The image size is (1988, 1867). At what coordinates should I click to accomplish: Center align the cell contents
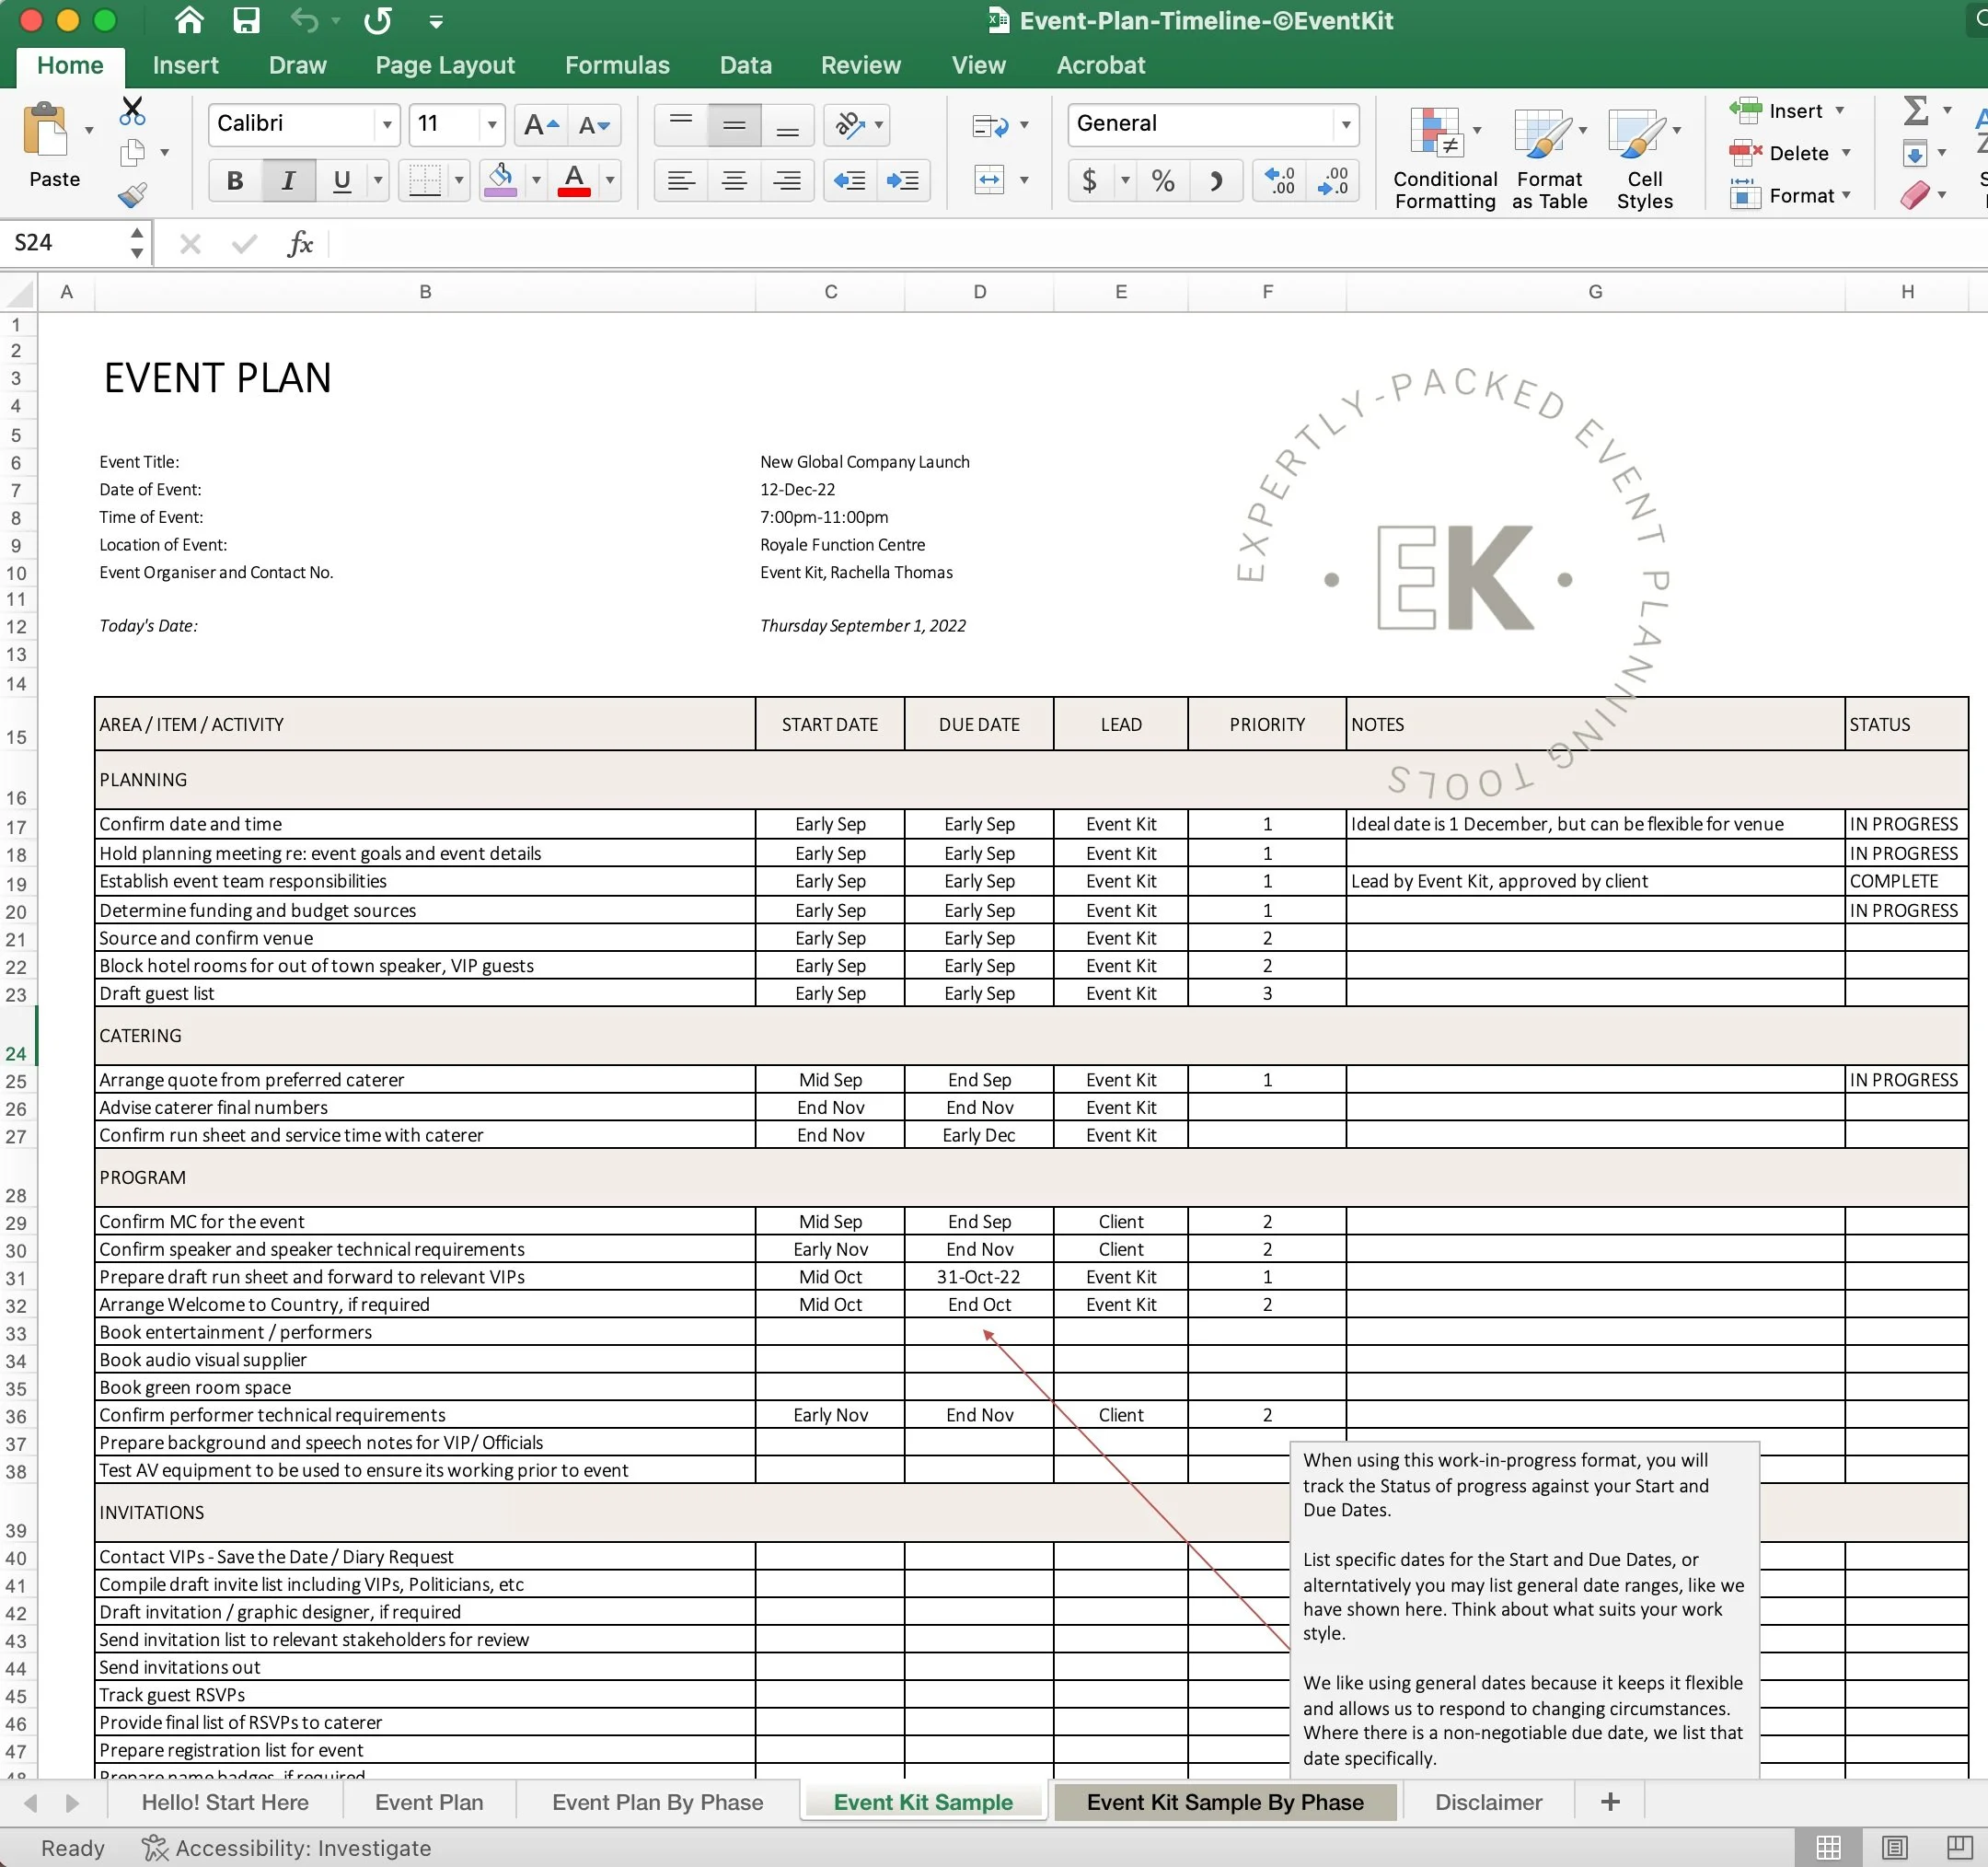[x=734, y=180]
